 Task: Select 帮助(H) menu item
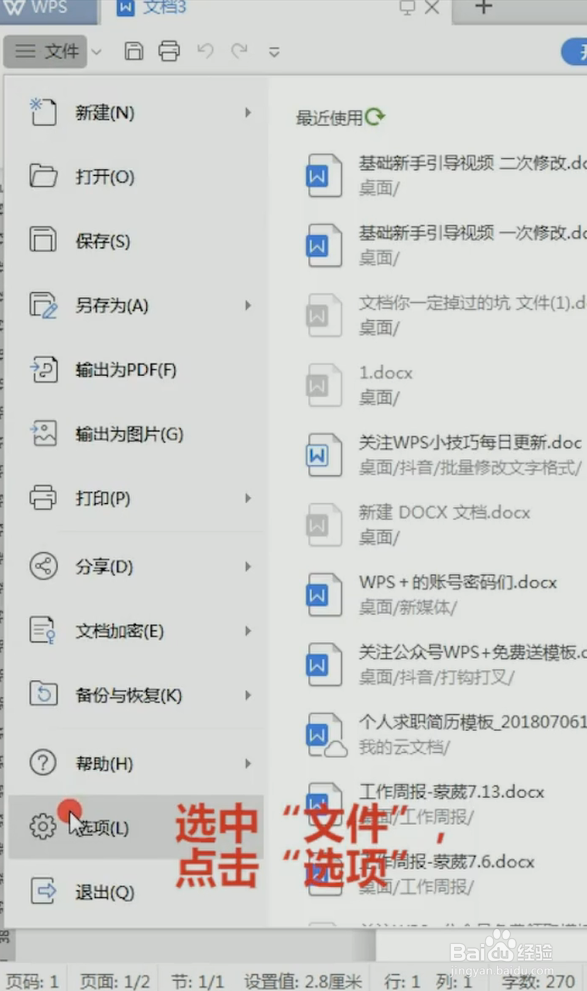(x=137, y=763)
